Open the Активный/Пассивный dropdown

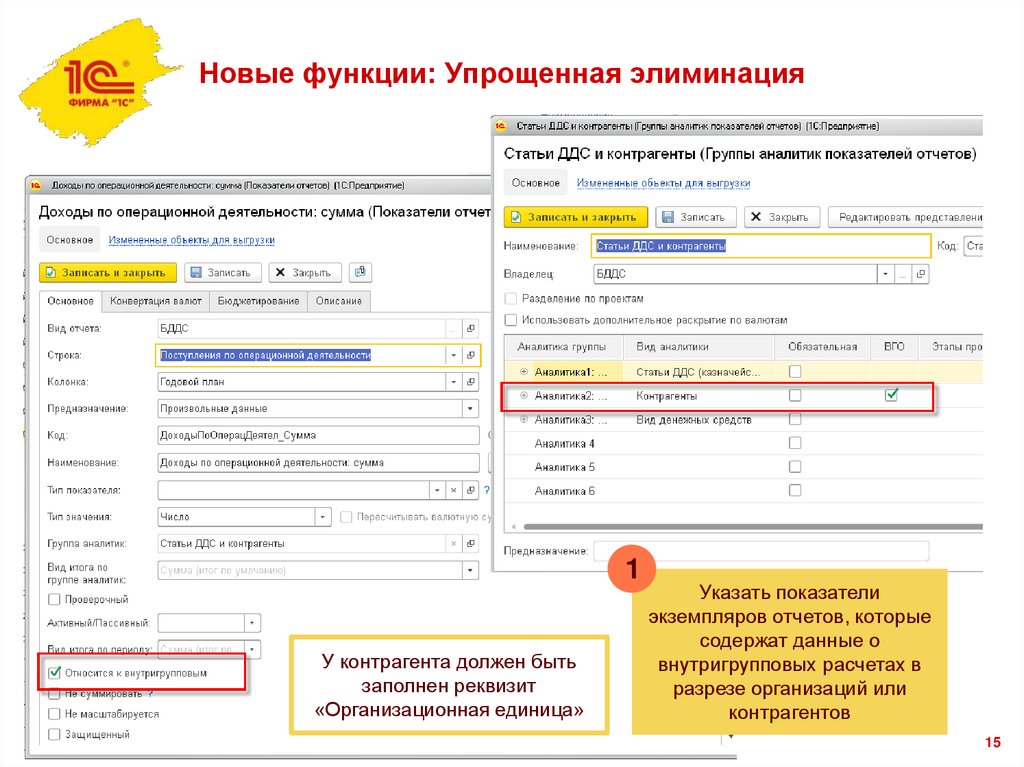(252, 623)
